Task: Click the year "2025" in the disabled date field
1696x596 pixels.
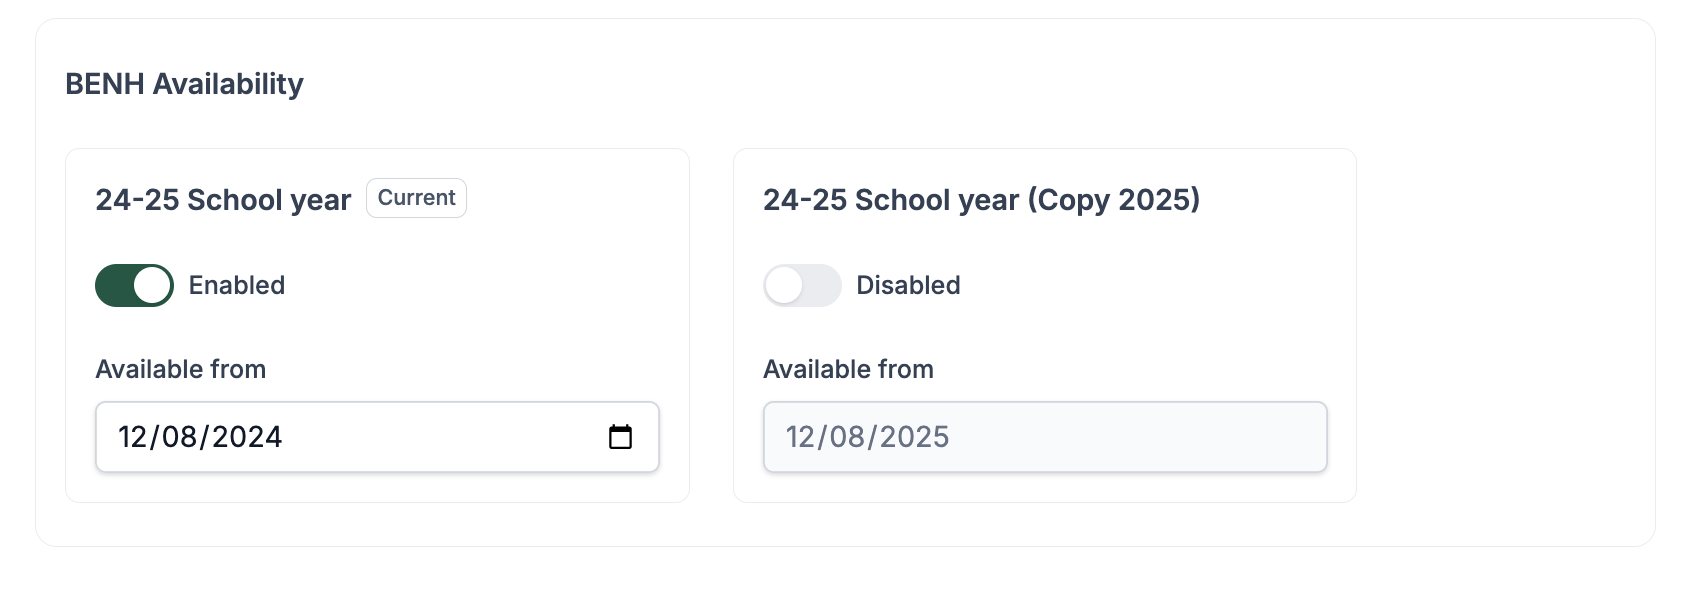Action: 914,437
